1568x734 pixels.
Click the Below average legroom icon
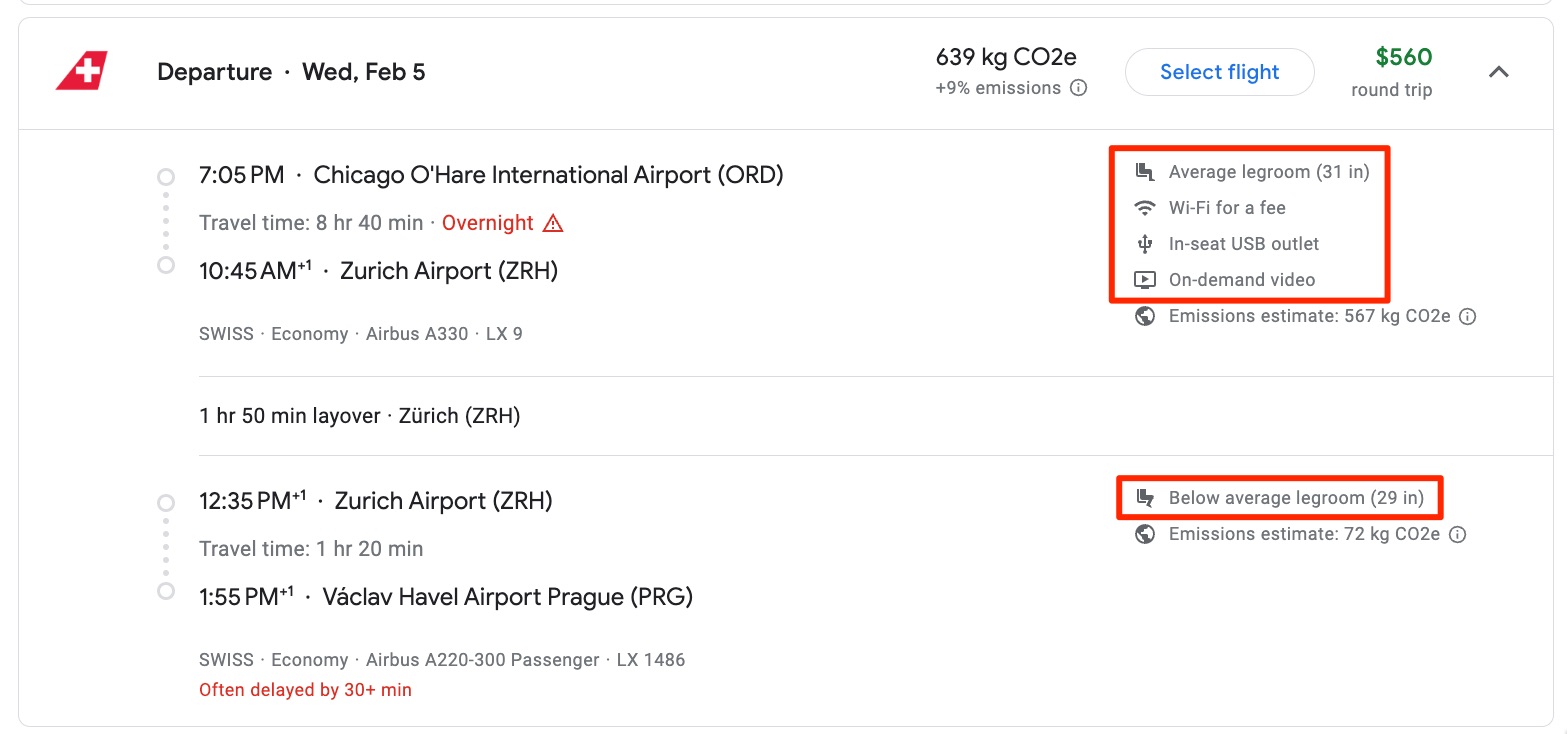tap(1144, 497)
